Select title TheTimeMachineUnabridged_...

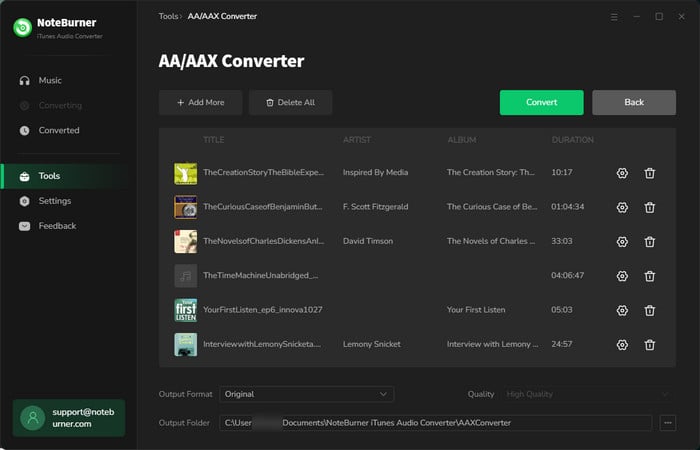[261, 275]
